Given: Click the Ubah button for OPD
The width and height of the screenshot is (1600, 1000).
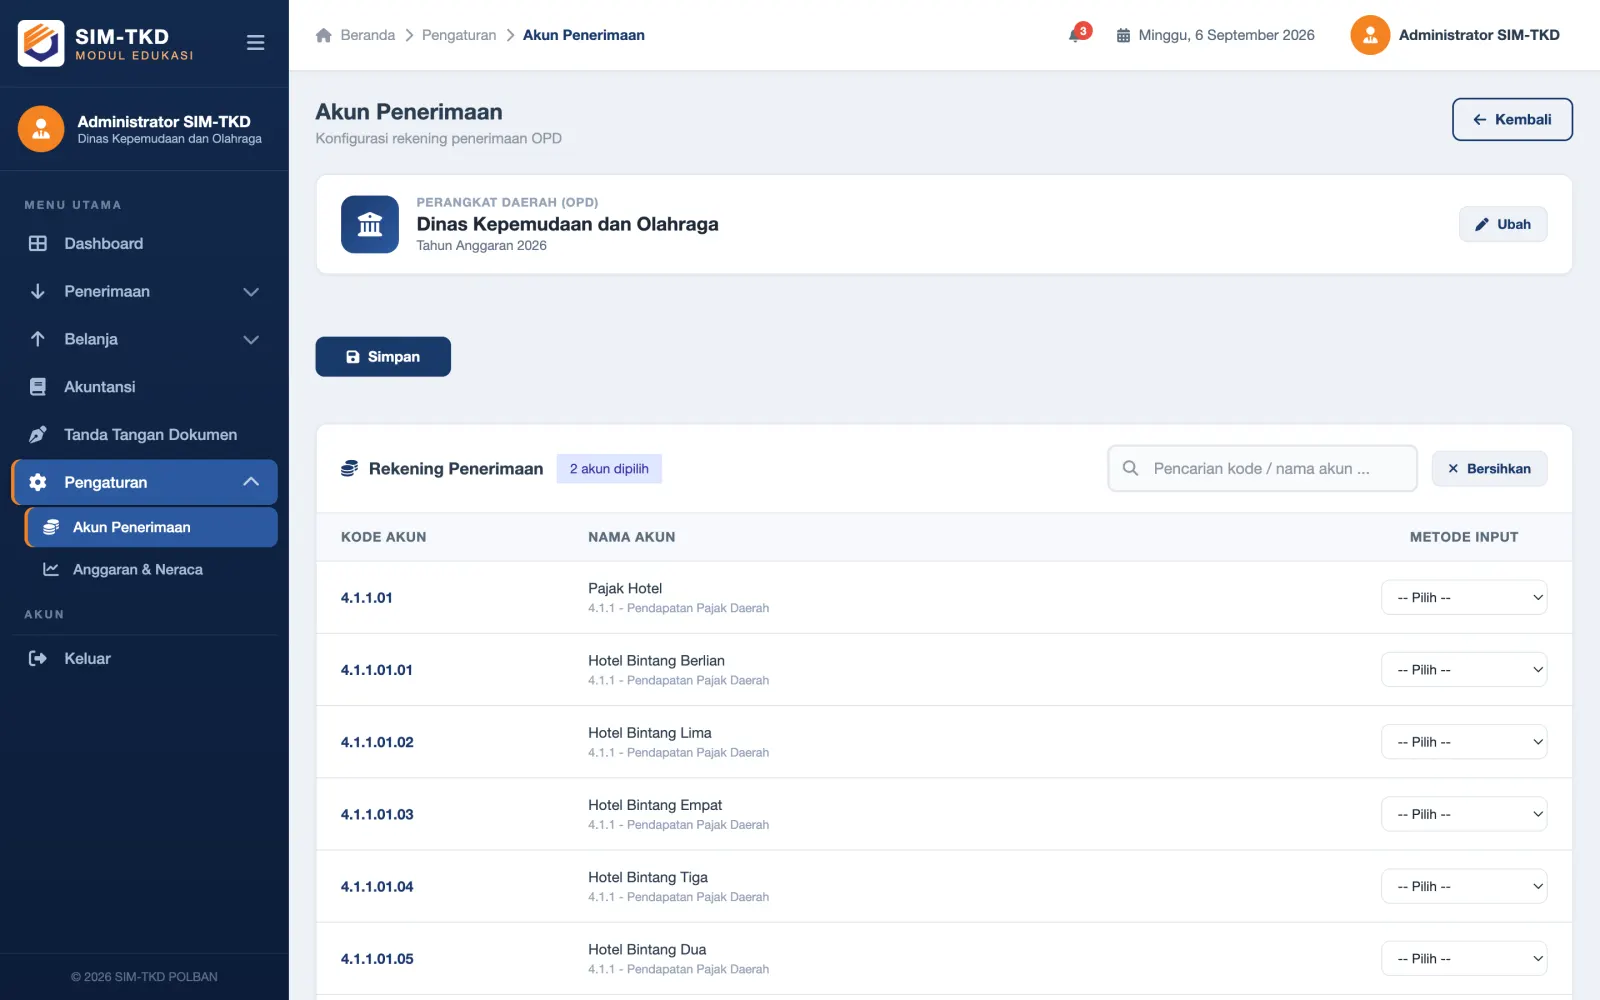Looking at the screenshot, I should coord(1503,224).
